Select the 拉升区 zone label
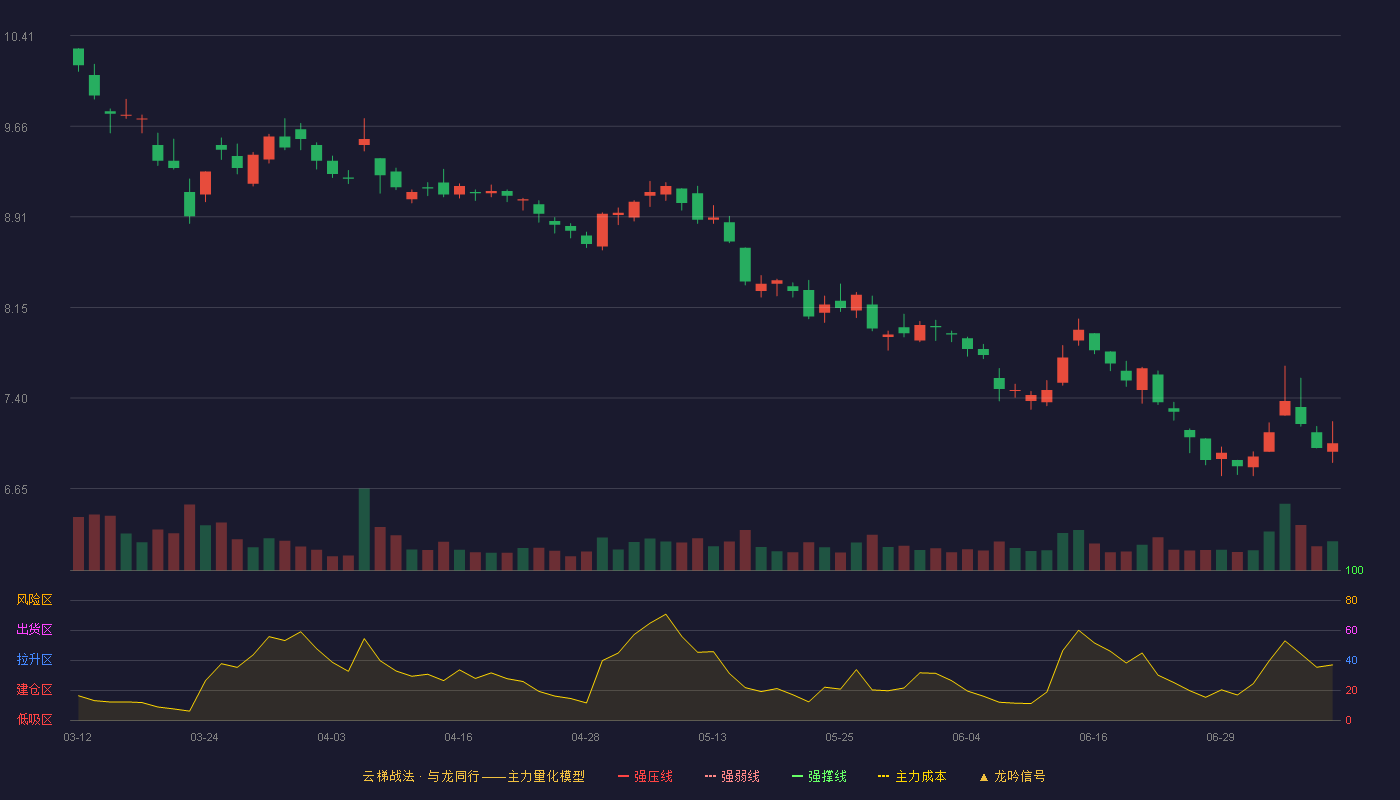The width and height of the screenshot is (1400, 800). pyautogui.click(x=34, y=660)
